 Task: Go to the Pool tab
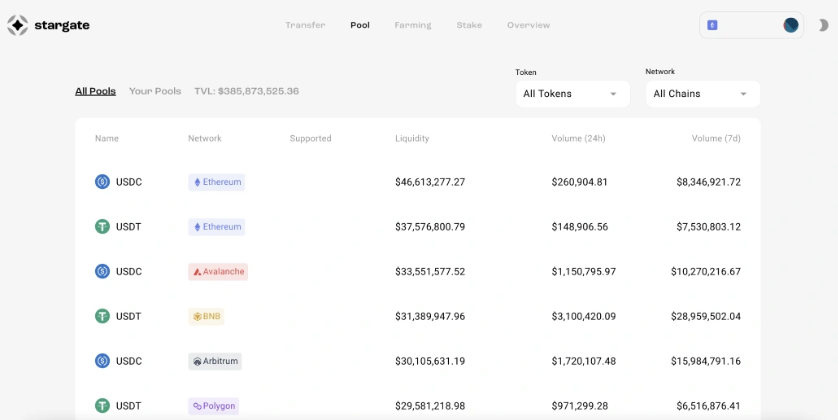pyautogui.click(x=360, y=25)
